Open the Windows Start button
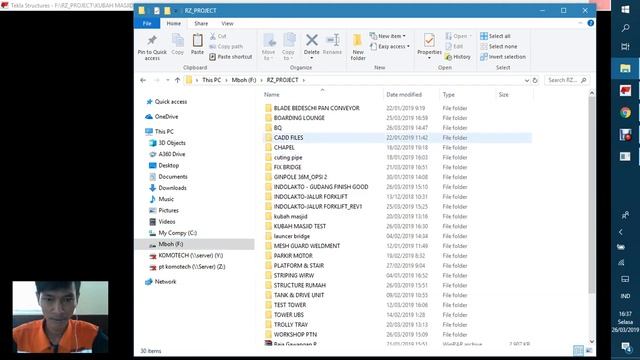The image size is (640, 360). (625, 9)
